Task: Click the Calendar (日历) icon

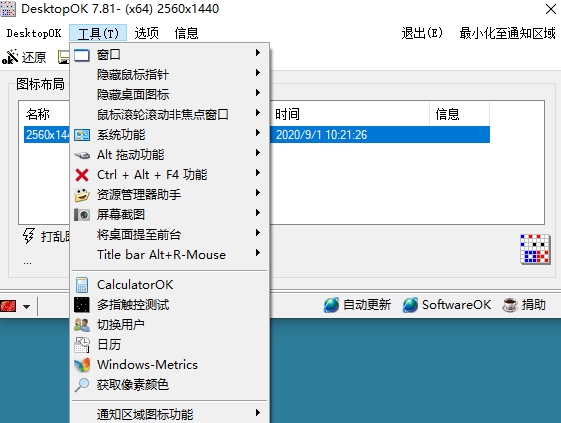Action: 82,345
